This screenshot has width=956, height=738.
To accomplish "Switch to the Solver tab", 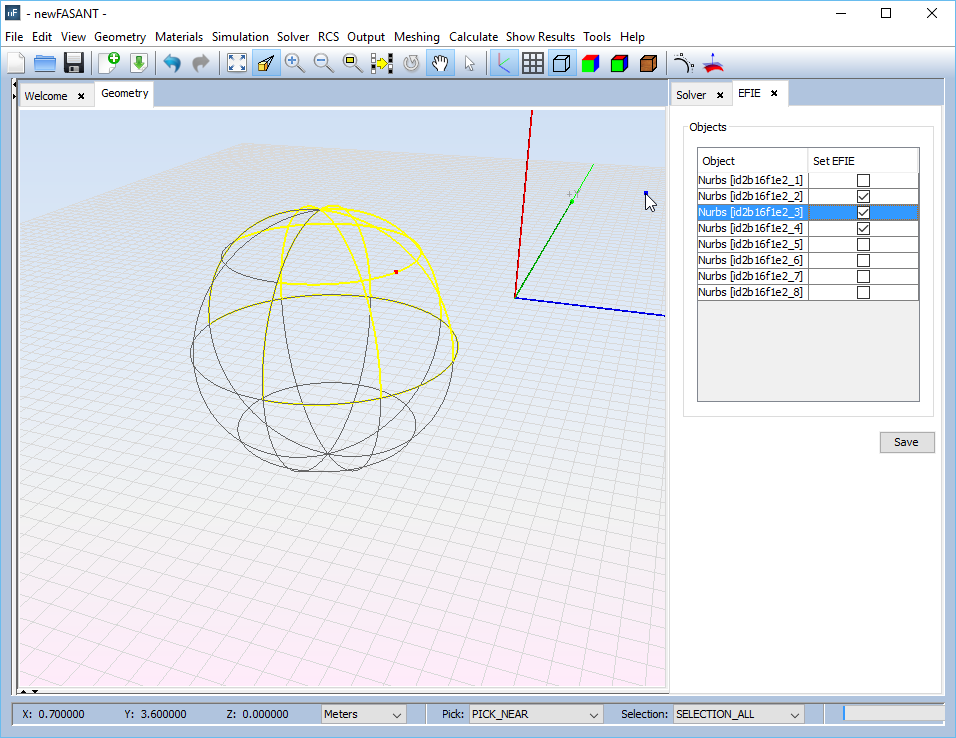I will [x=691, y=95].
